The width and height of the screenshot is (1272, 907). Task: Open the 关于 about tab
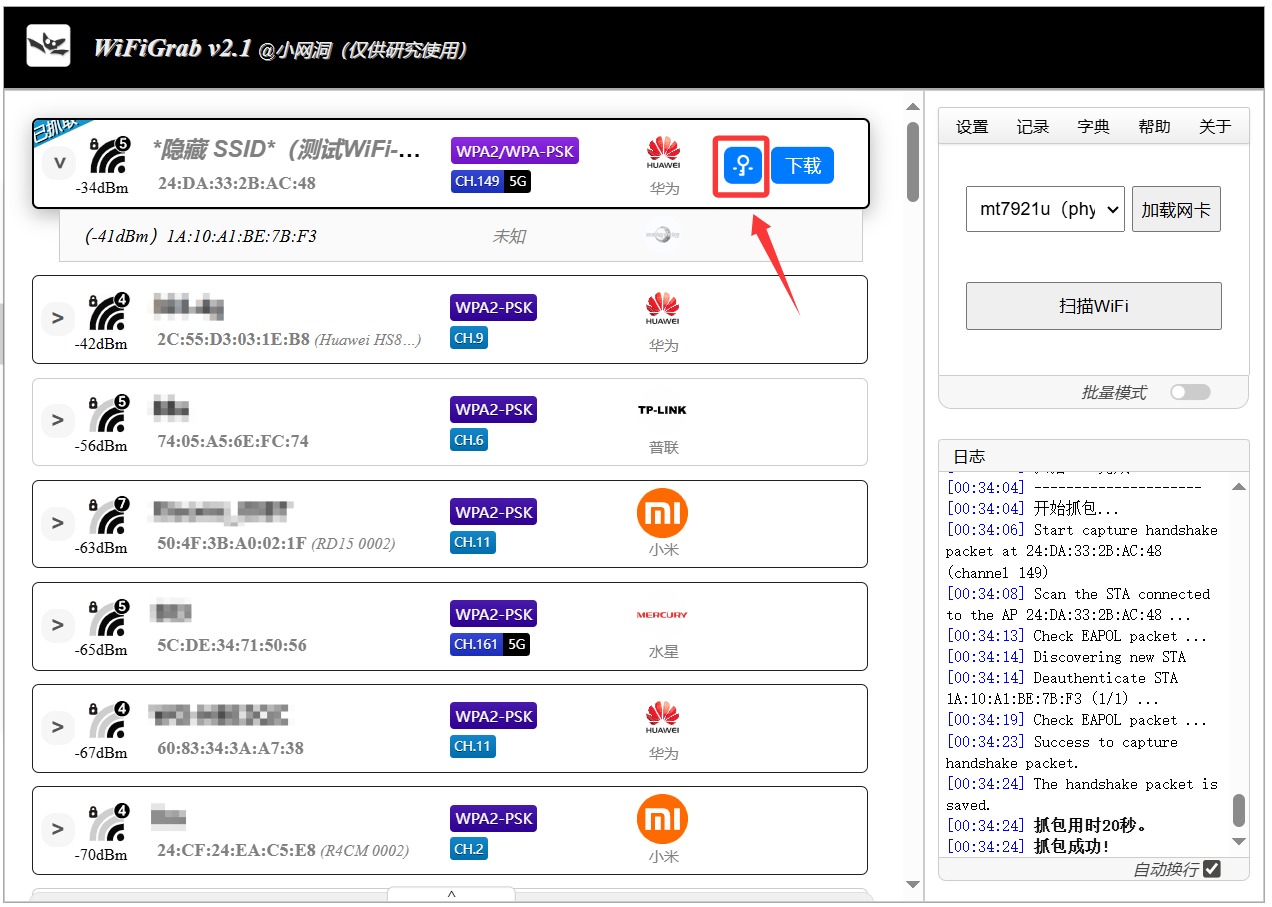coord(1215,126)
